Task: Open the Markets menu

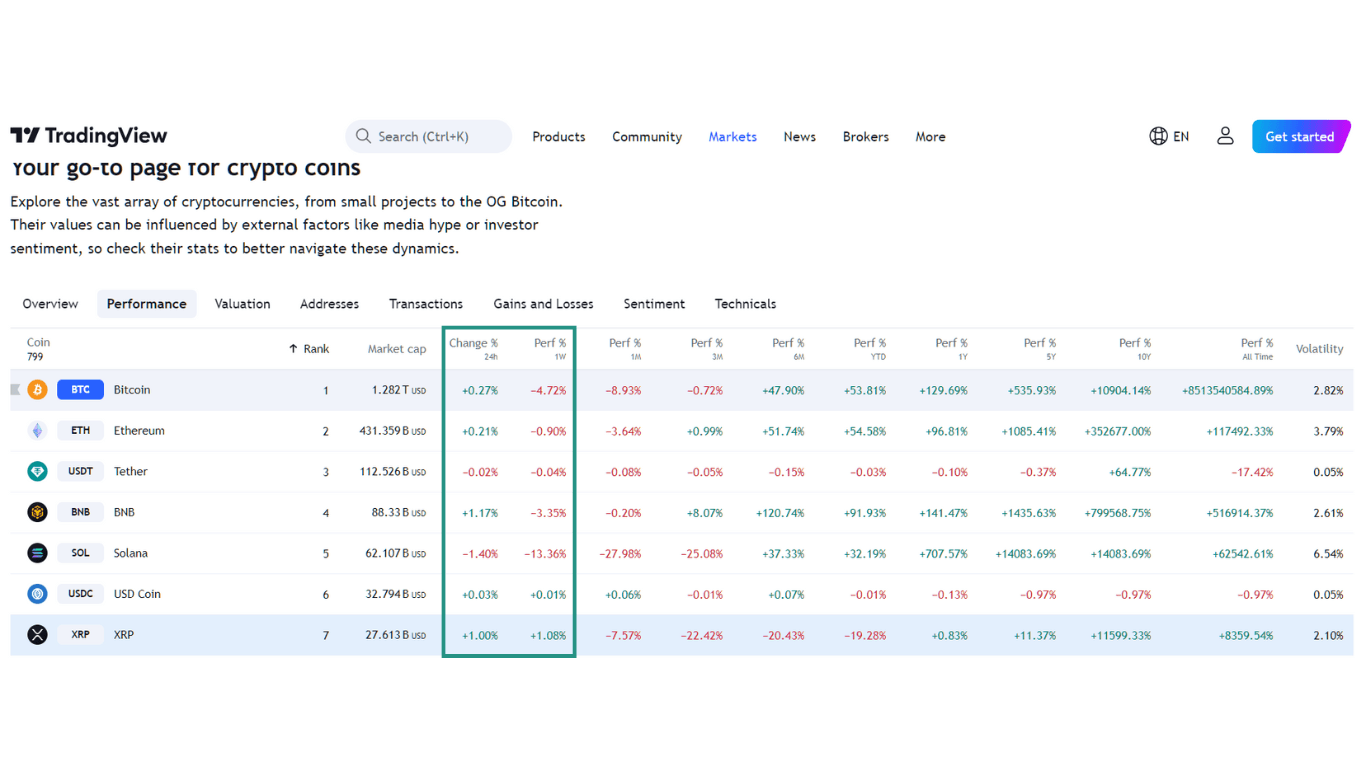Action: tap(732, 137)
